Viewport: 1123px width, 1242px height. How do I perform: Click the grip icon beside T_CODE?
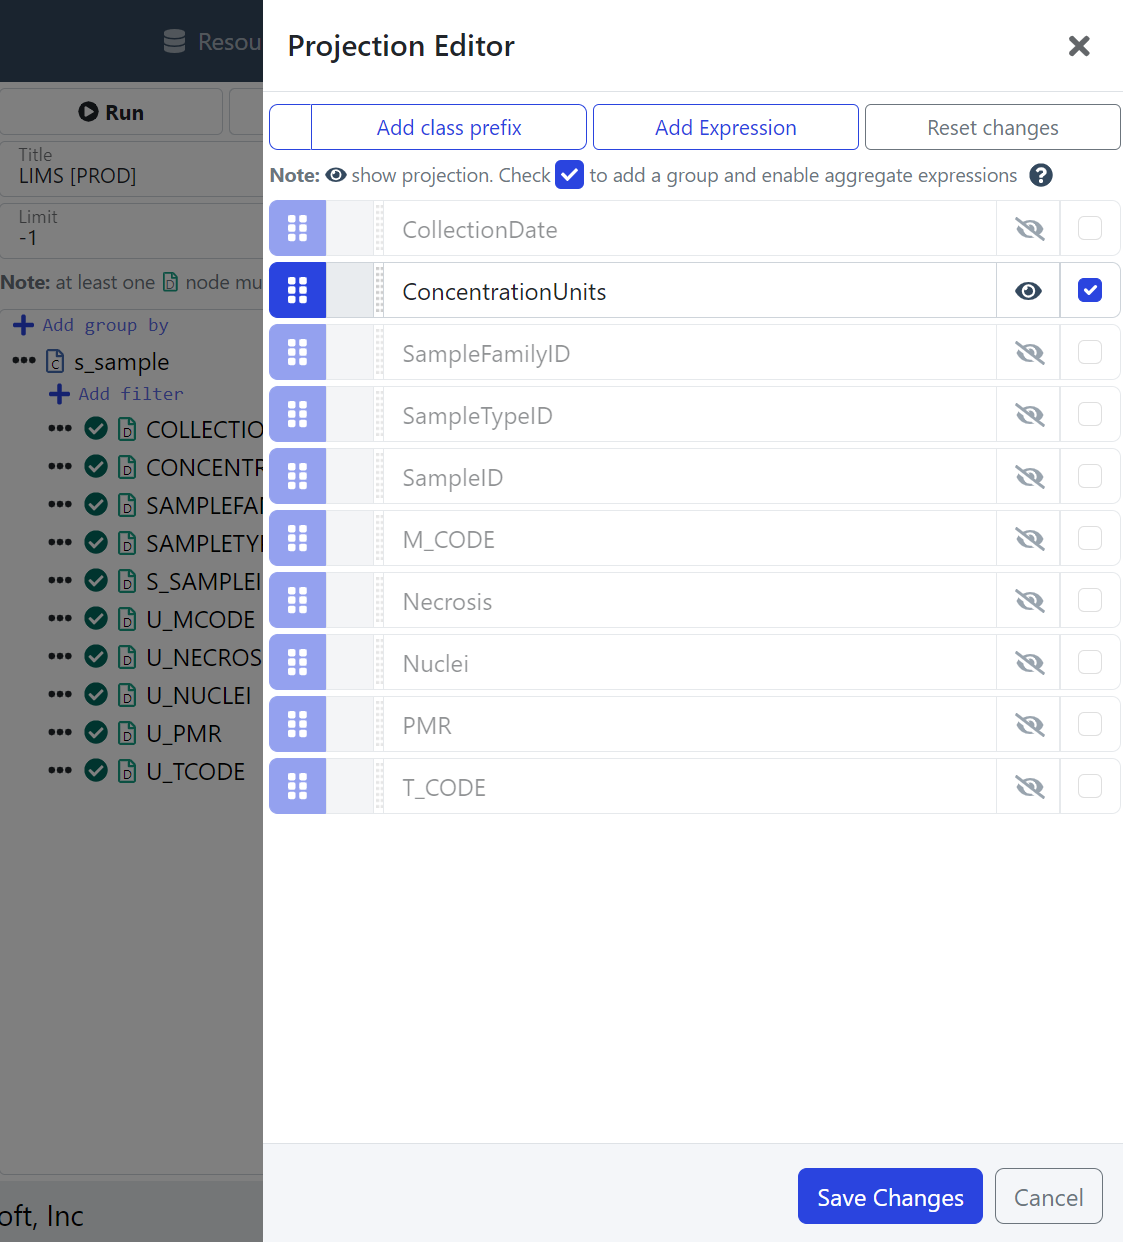coord(297,787)
